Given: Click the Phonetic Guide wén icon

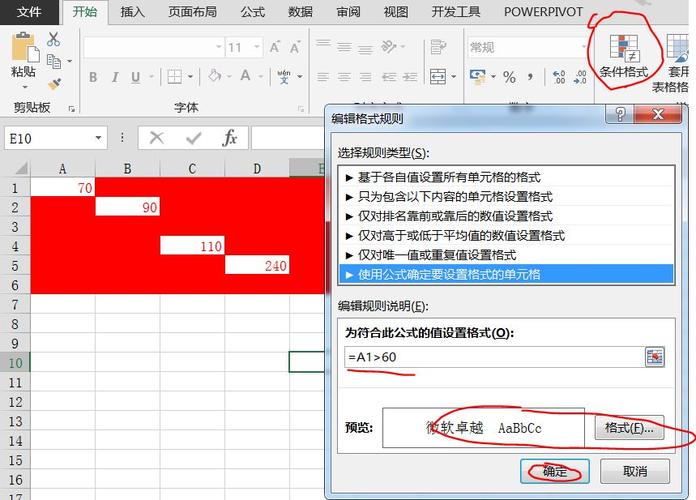Looking at the screenshot, I should 284,76.
